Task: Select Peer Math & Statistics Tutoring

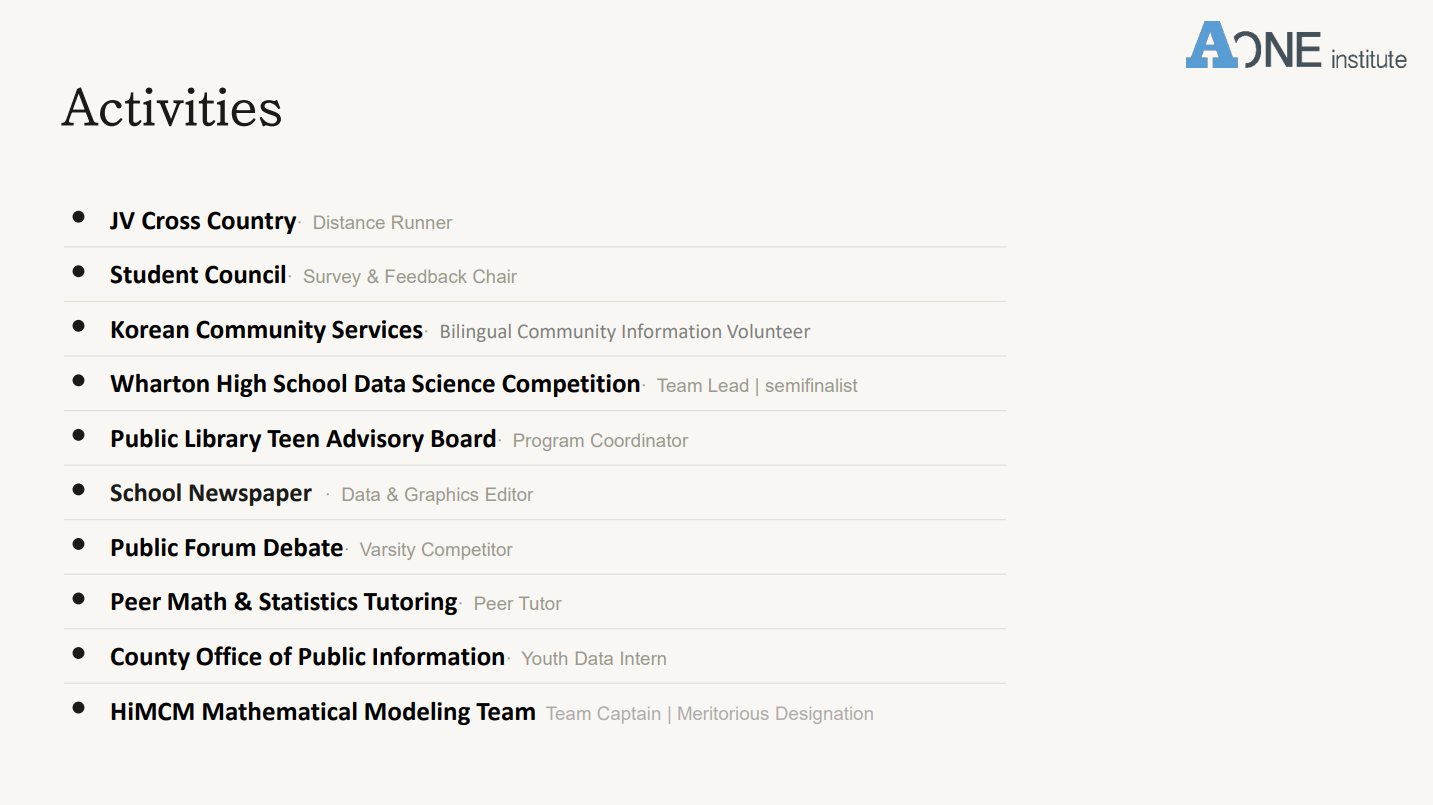Action: pyautogui.click(x=284, y=602)
